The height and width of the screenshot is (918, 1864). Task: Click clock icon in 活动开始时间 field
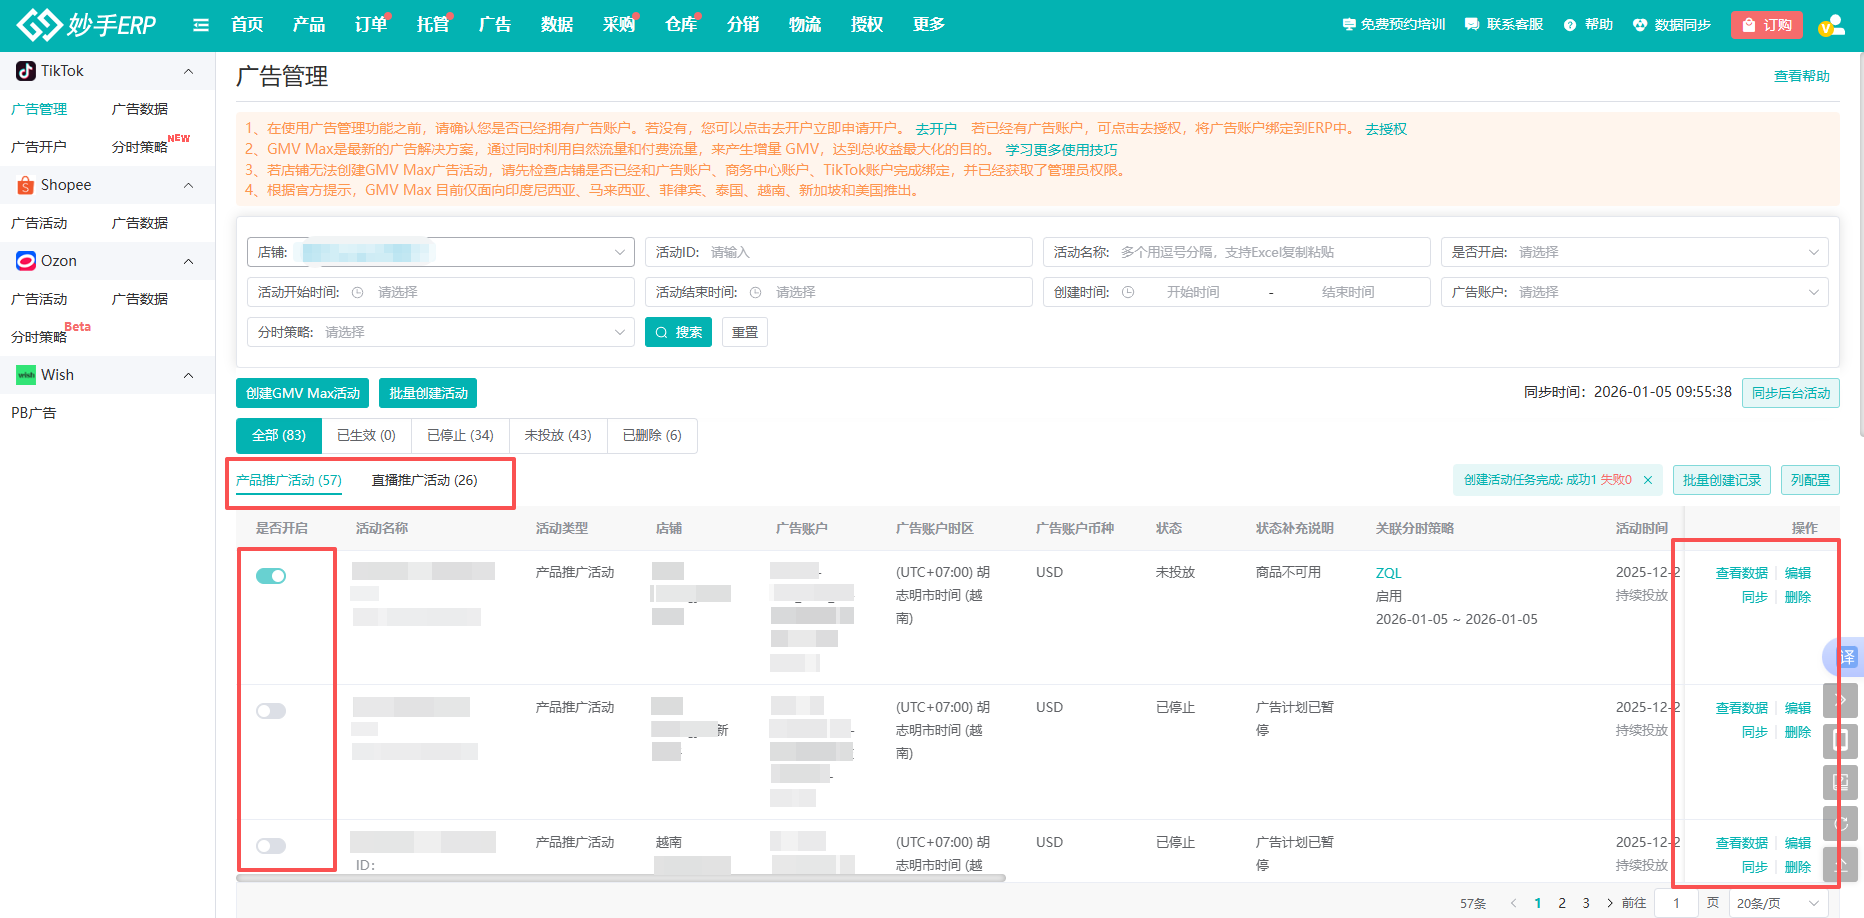tap(357, 292)
